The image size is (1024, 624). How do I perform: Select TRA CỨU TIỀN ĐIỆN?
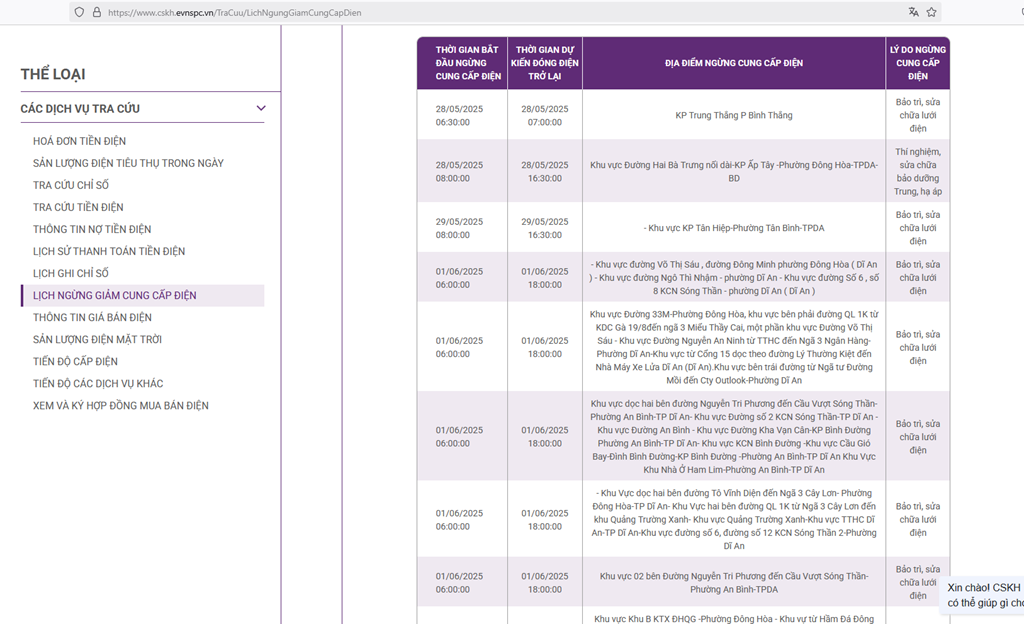[78, 207]
